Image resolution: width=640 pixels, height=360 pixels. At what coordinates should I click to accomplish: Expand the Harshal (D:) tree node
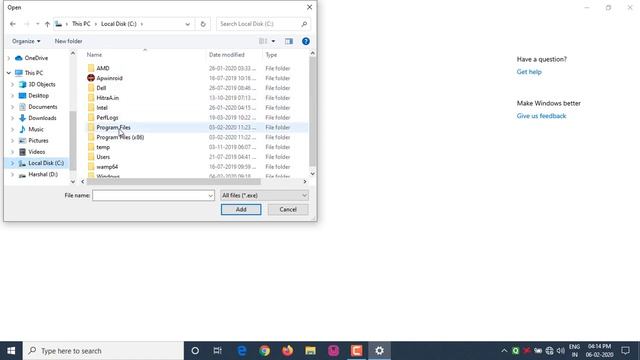coord(12,174)
